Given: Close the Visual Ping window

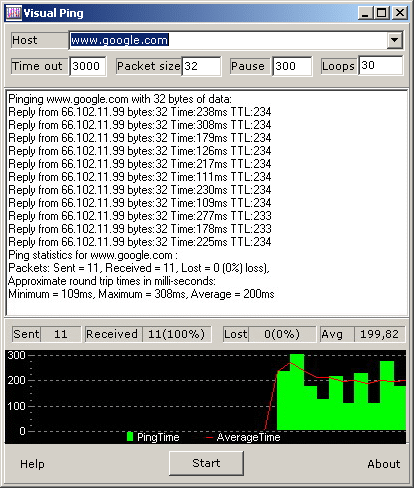Looking at the screenshot, I should [400, 13].
